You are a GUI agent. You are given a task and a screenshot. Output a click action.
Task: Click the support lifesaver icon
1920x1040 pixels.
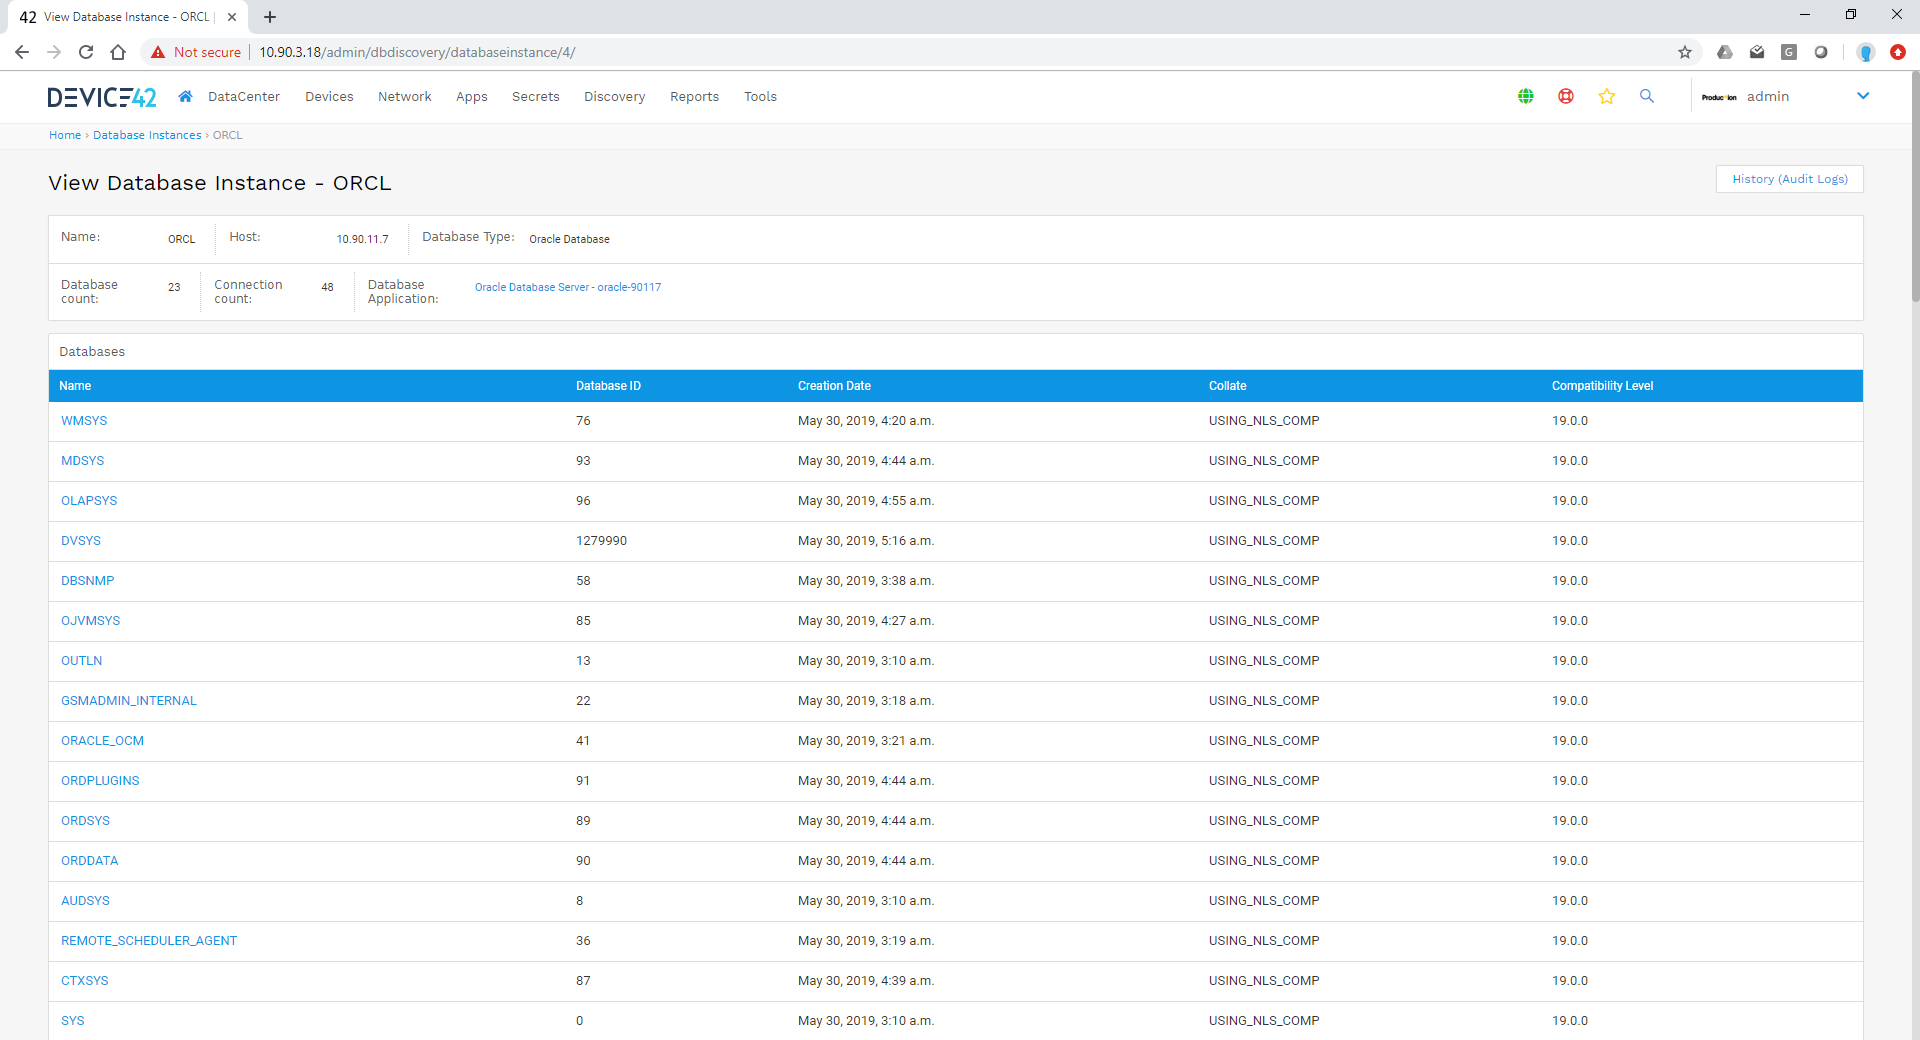[x=1565, y=96]
